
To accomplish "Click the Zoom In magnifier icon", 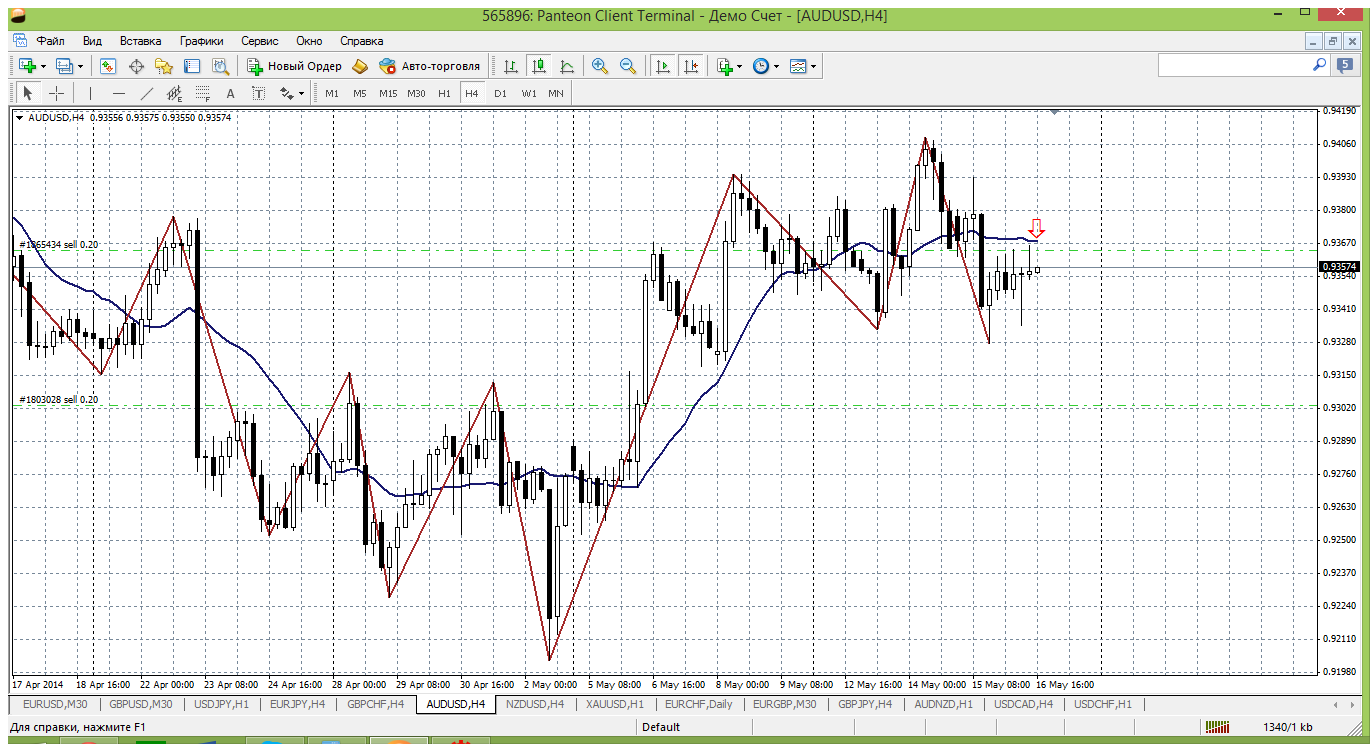I will (600, 66).
